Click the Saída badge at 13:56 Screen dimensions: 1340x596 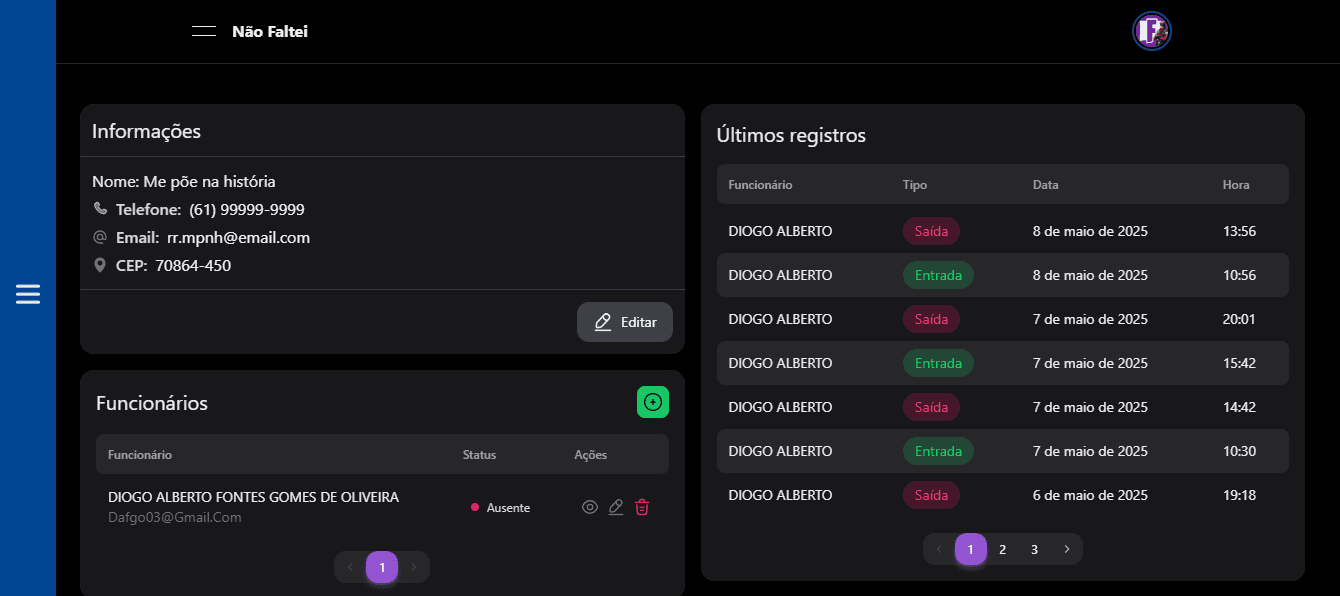coord(931,231)
